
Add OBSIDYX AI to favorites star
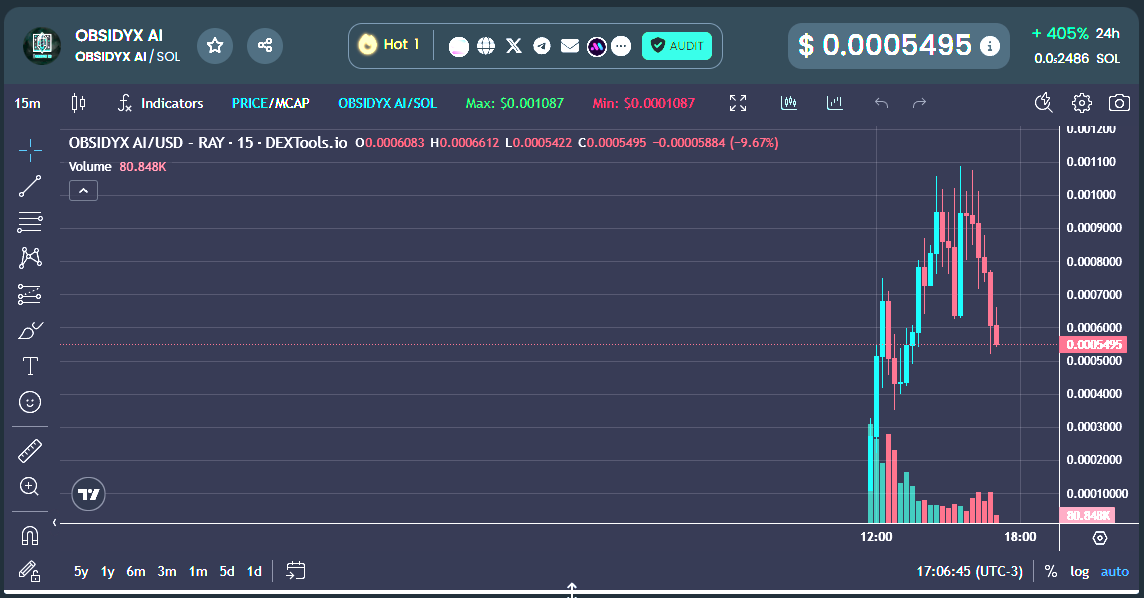point(214,46)
